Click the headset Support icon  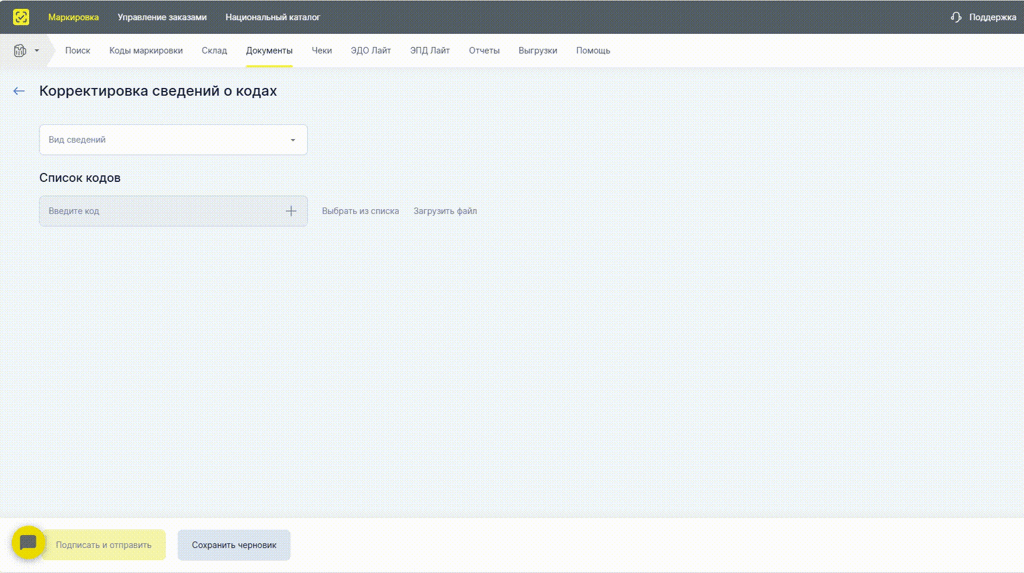tap(956, 17)
